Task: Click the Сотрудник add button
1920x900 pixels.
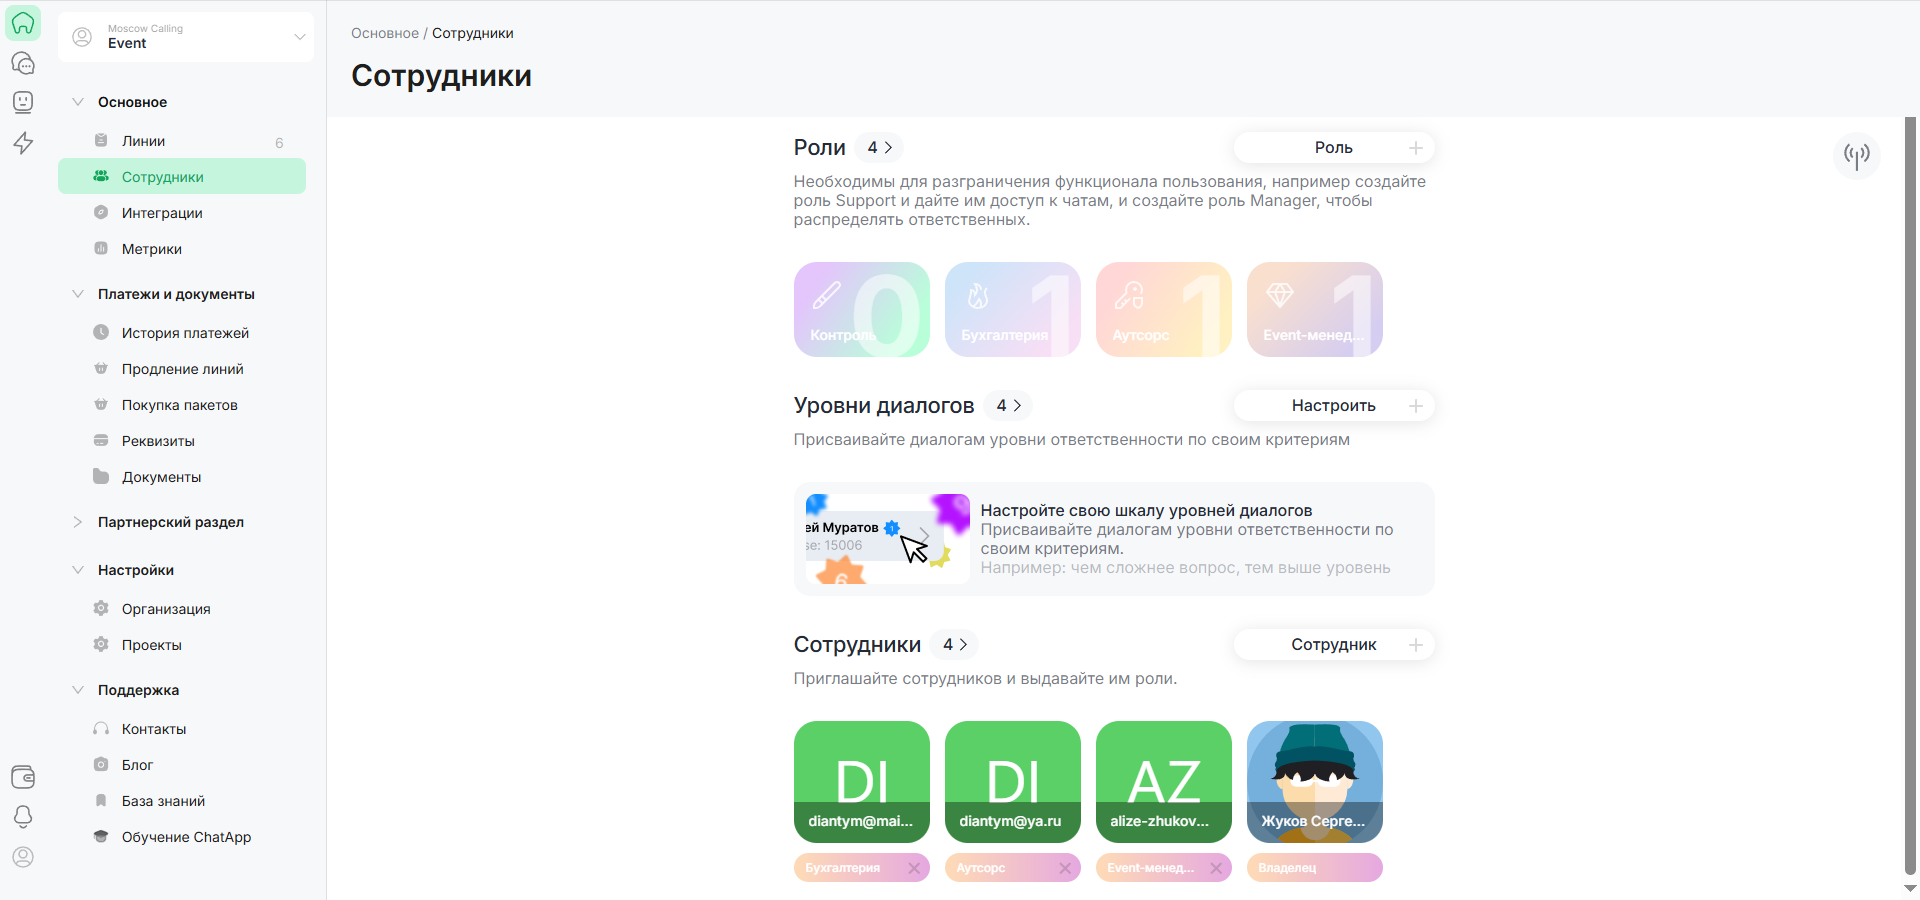Action: coord(1333,645)
